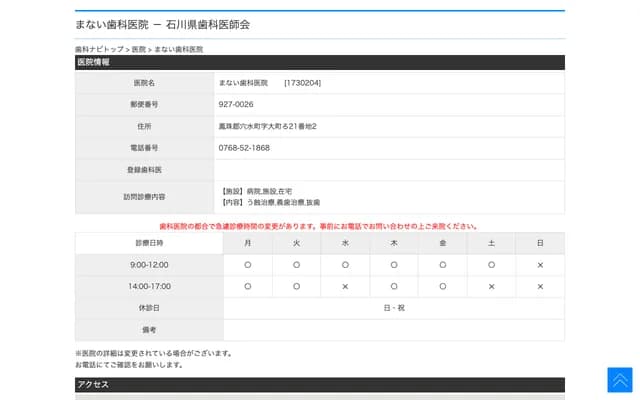This screenshot has height=400, width=640.
Task: Click the postal code 927-0026
Action: click(236, 104)
